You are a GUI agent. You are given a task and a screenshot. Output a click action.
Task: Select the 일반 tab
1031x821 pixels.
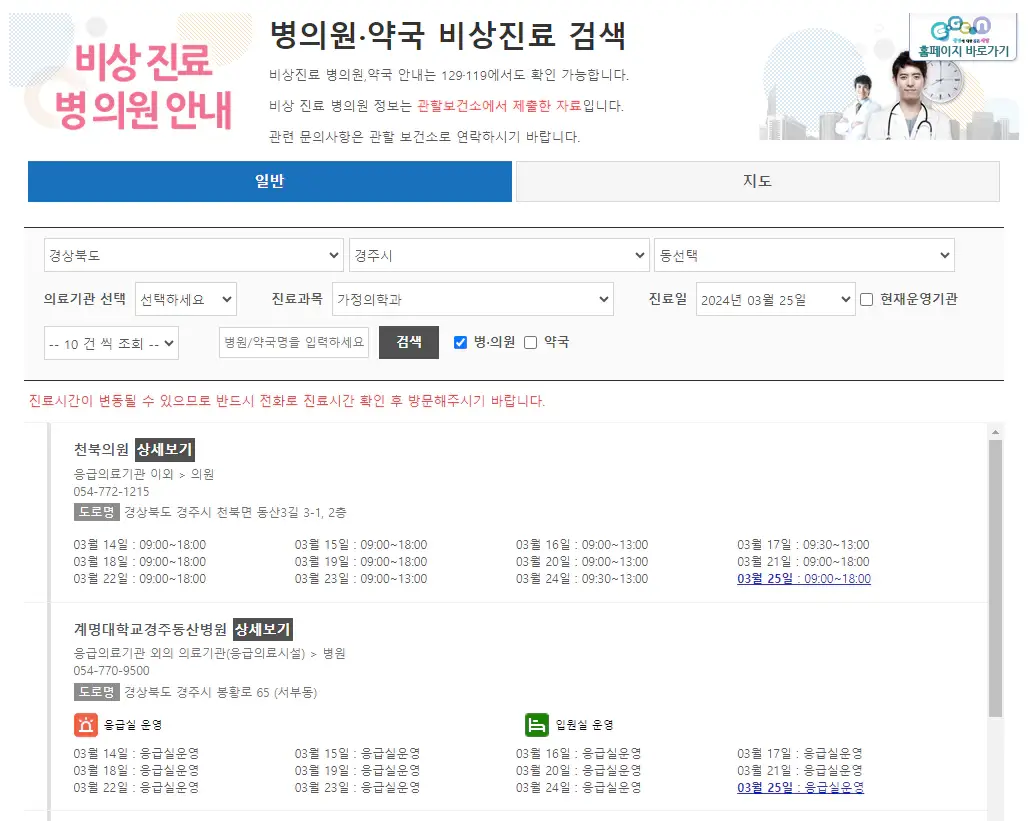coord(269,181)
